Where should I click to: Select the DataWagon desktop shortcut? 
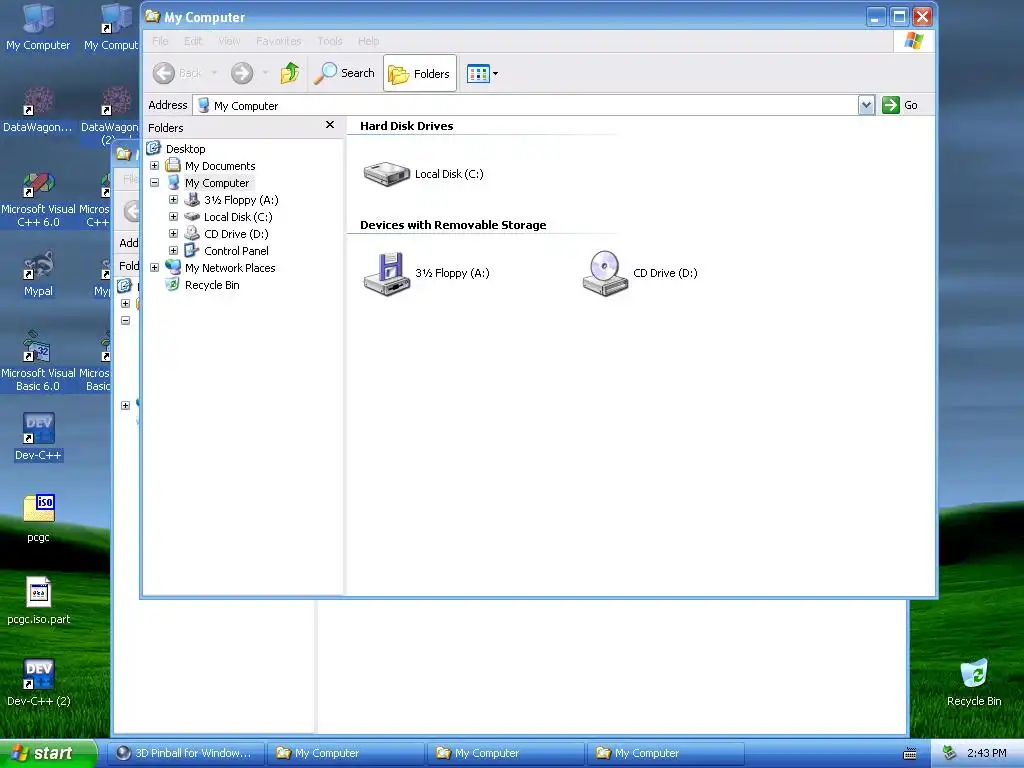tap(38, 110)
